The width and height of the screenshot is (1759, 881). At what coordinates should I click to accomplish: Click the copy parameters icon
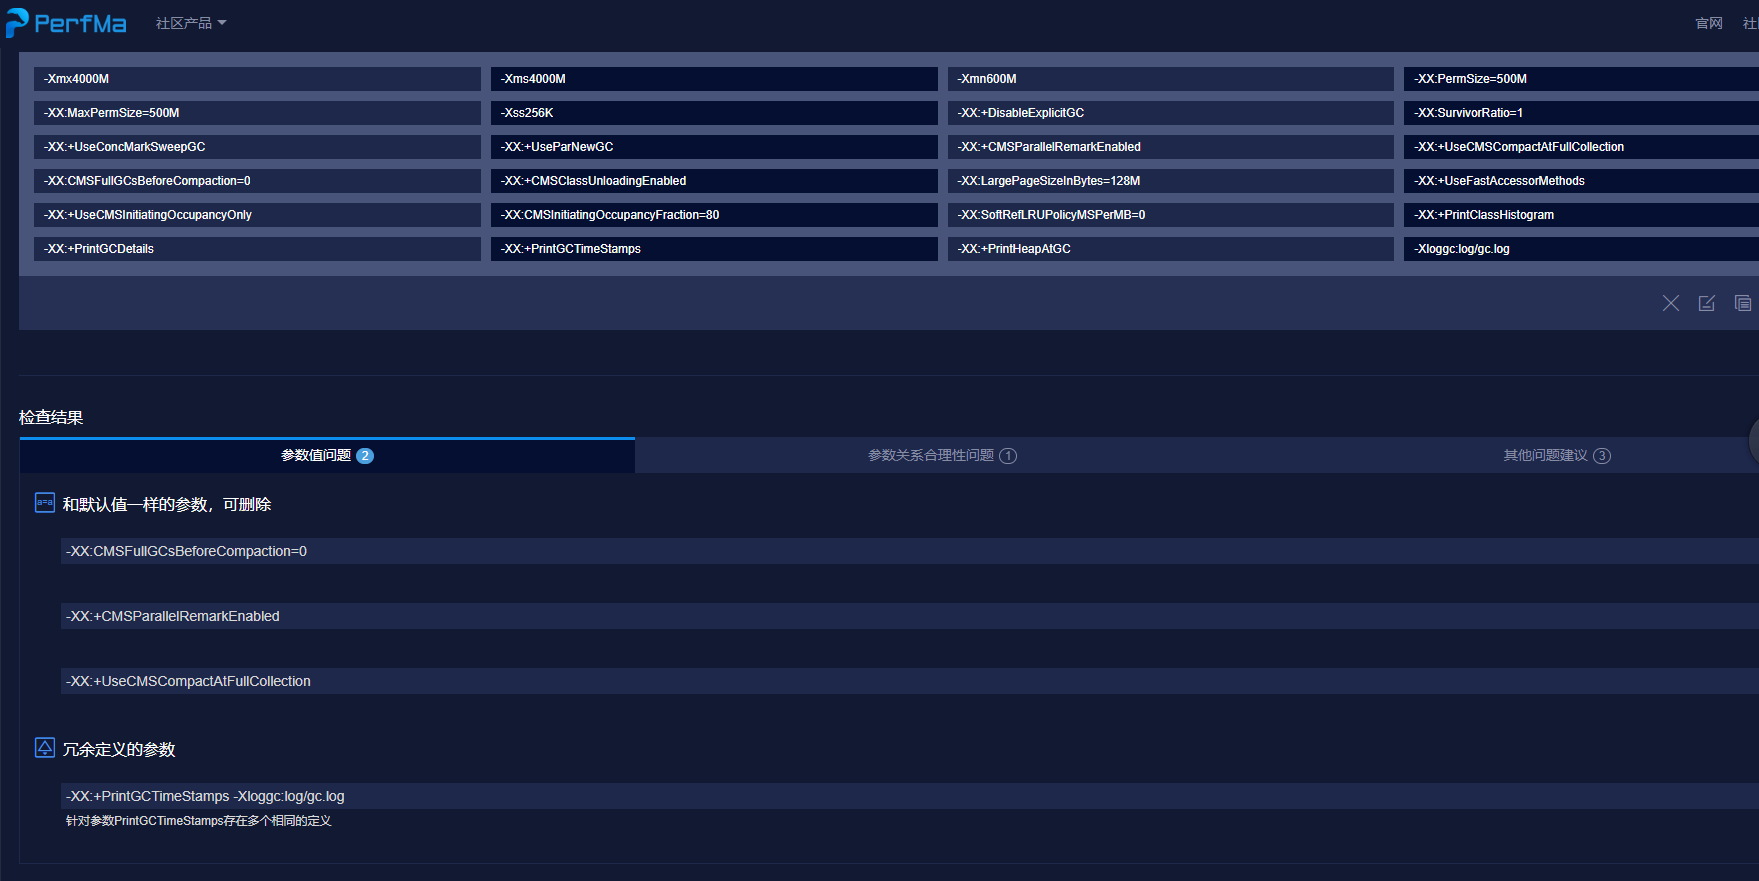tap(1743, 303)
